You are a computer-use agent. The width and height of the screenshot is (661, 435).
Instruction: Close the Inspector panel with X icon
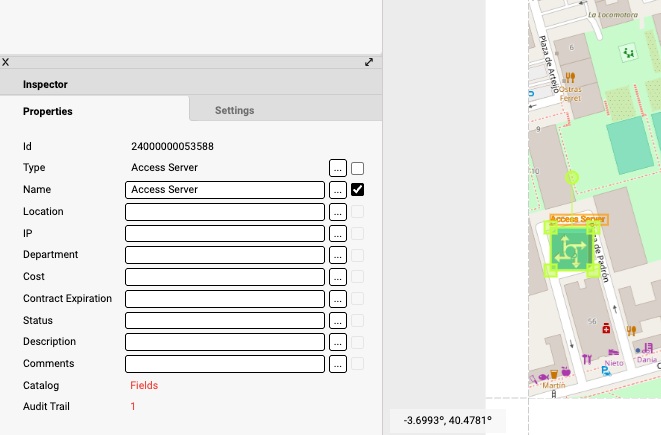pyautogui.click(x=6, y=61)
